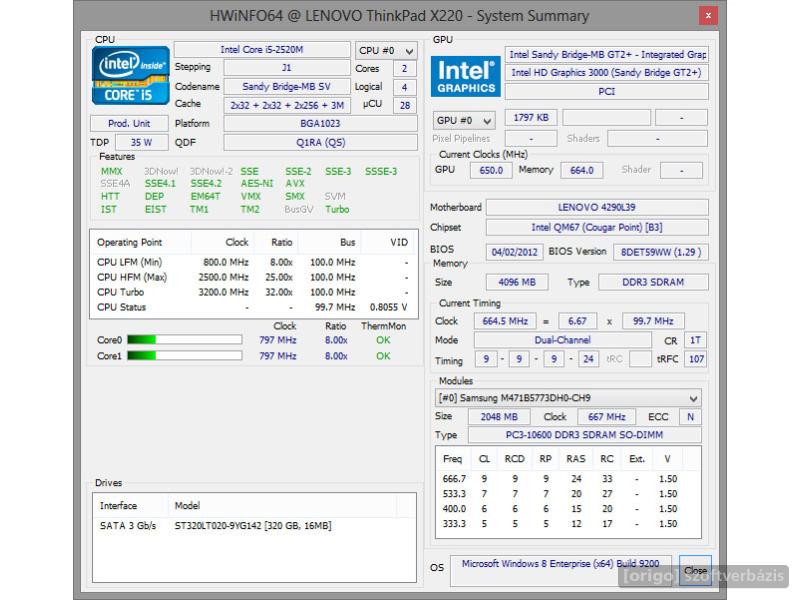This screenshot has width=800, height=600.
Task: Click the Dual-Channel mode field
Action: pyautogui.click(x=563, y=340)
